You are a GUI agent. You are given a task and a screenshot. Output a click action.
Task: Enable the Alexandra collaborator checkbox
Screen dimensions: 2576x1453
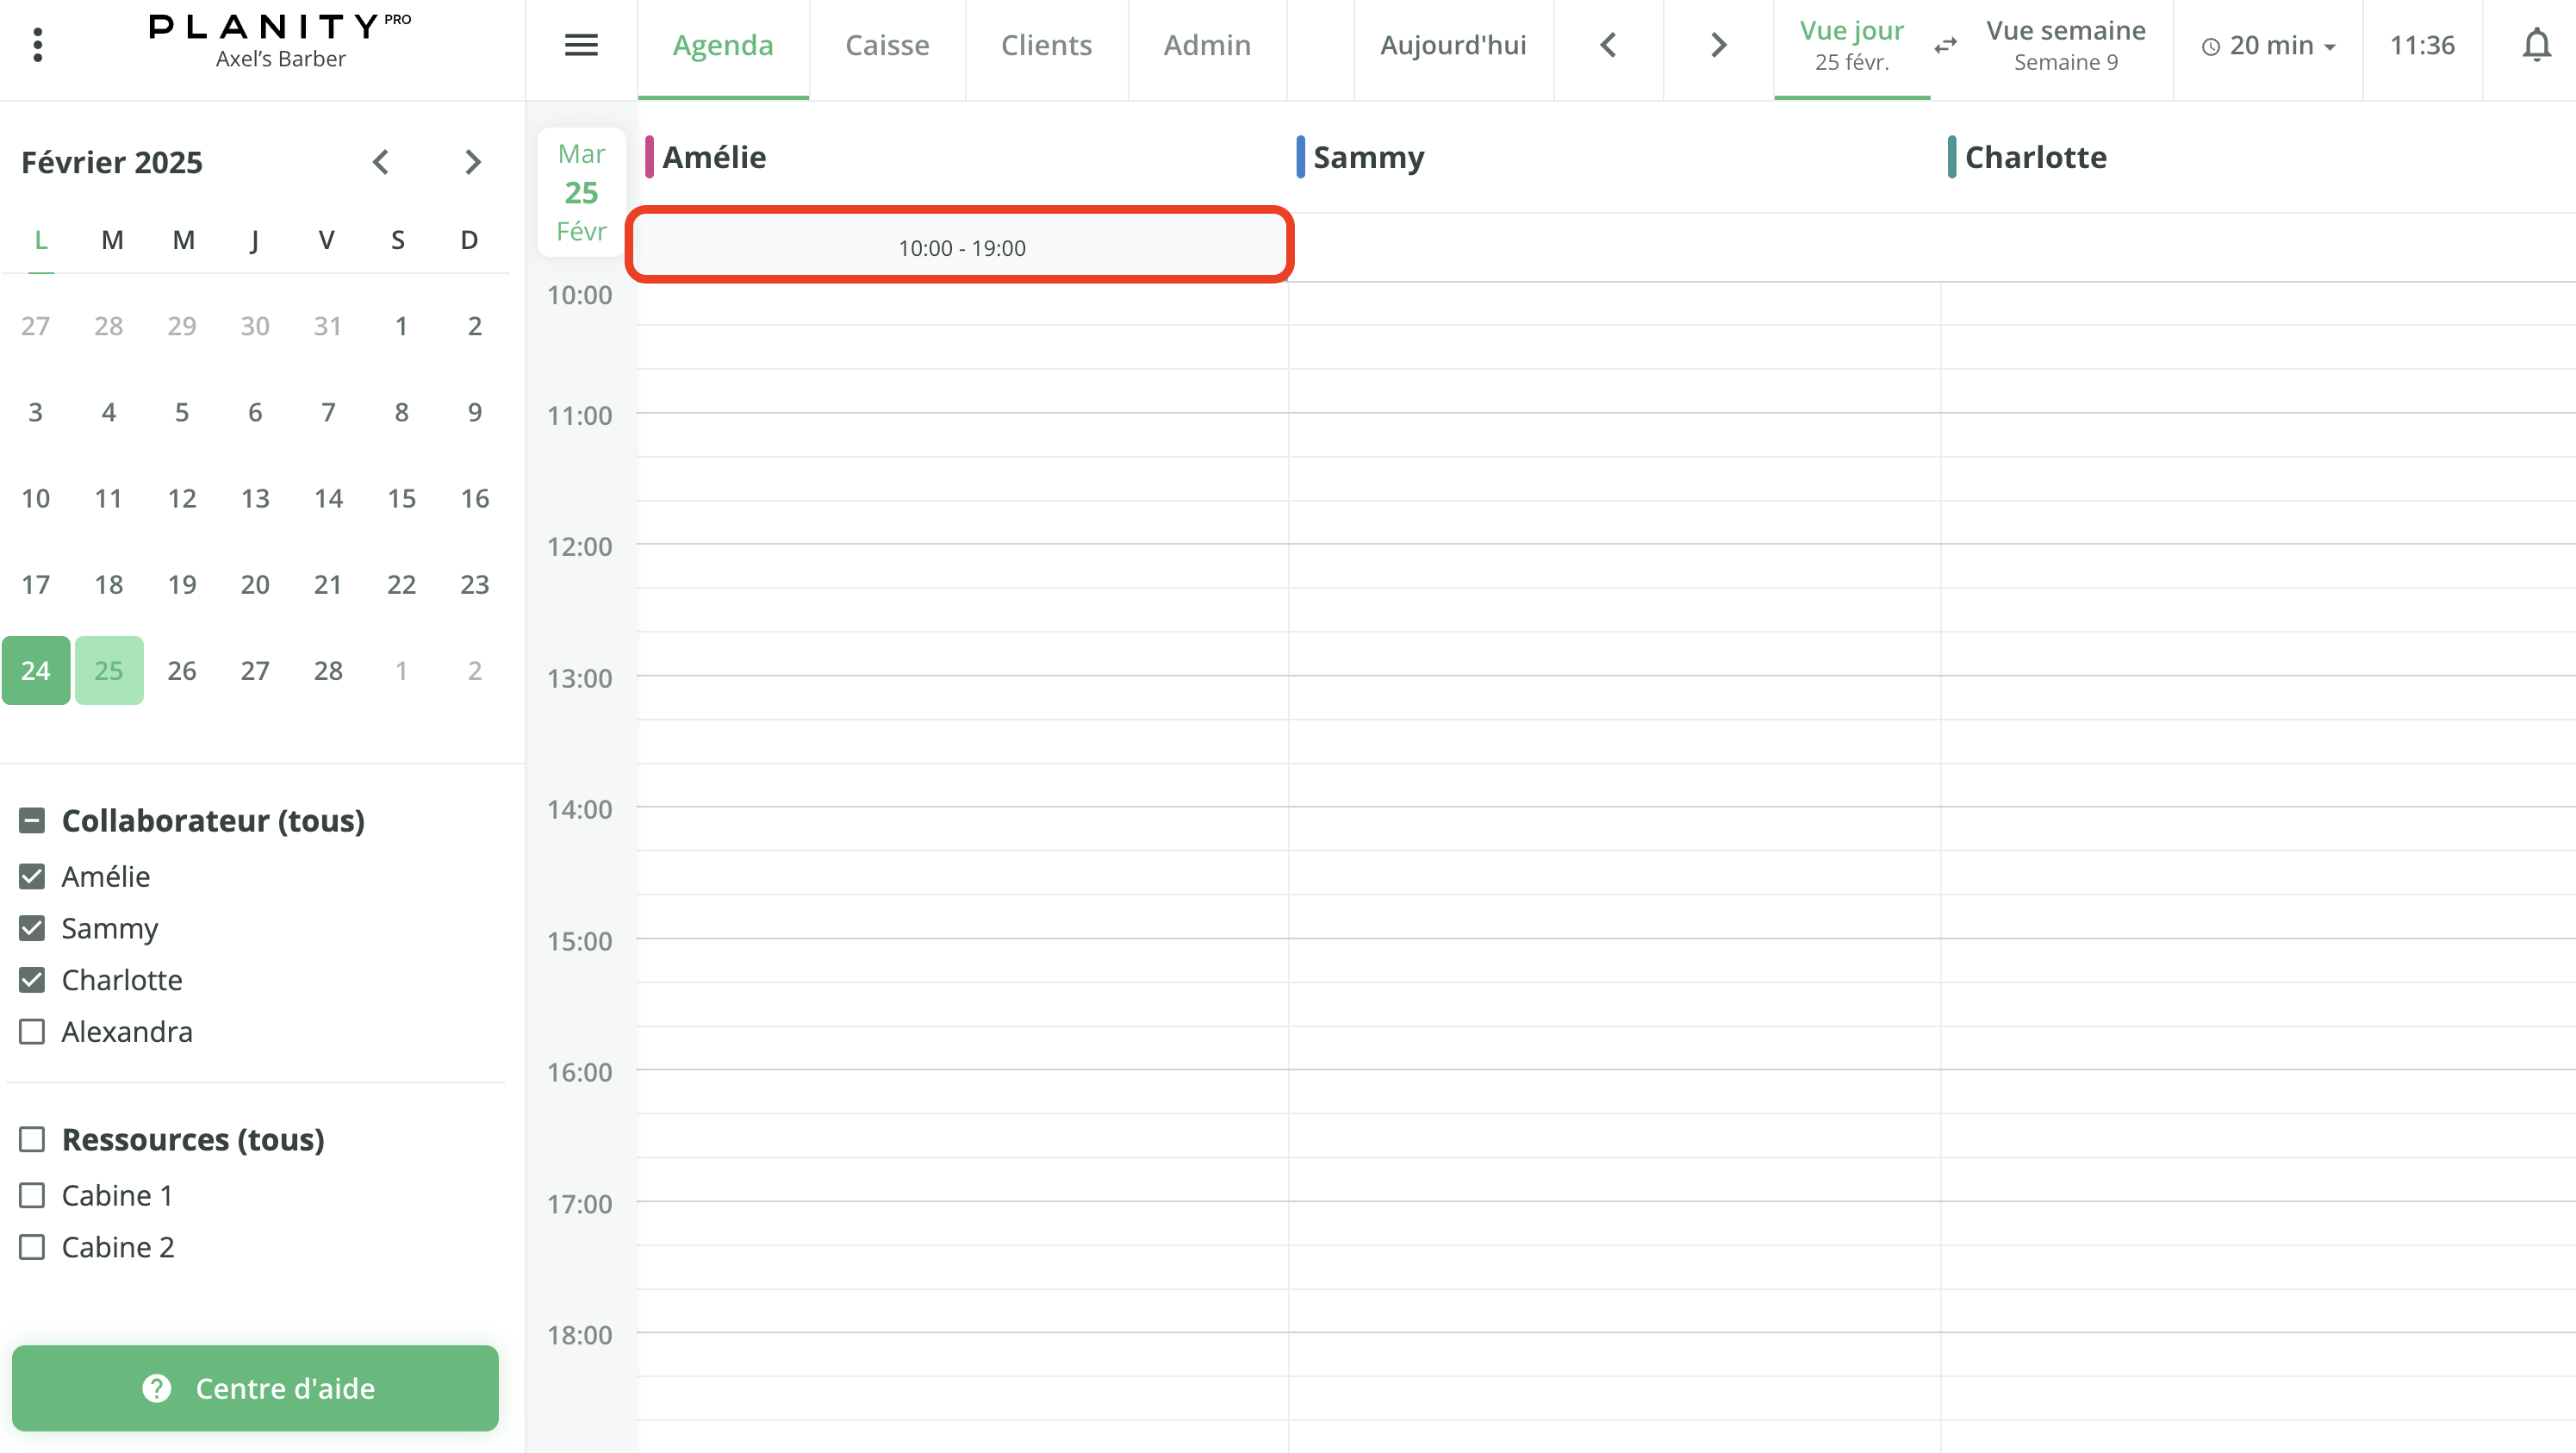pos(31,1031)
